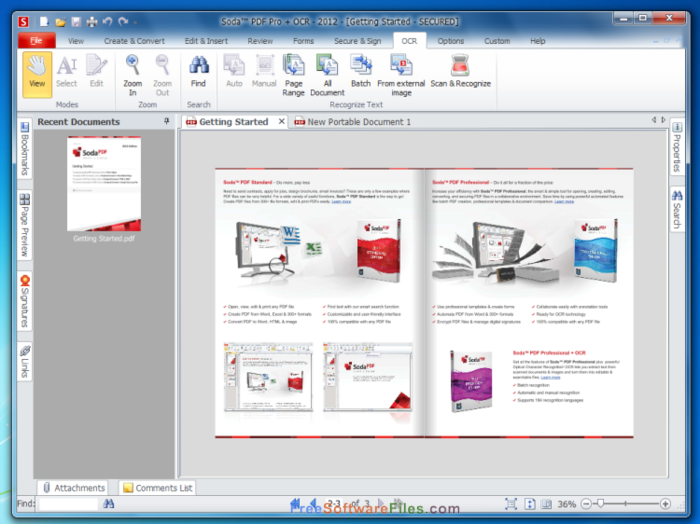
Task: Open the Page Preview side panel
Action: (25, 225)
